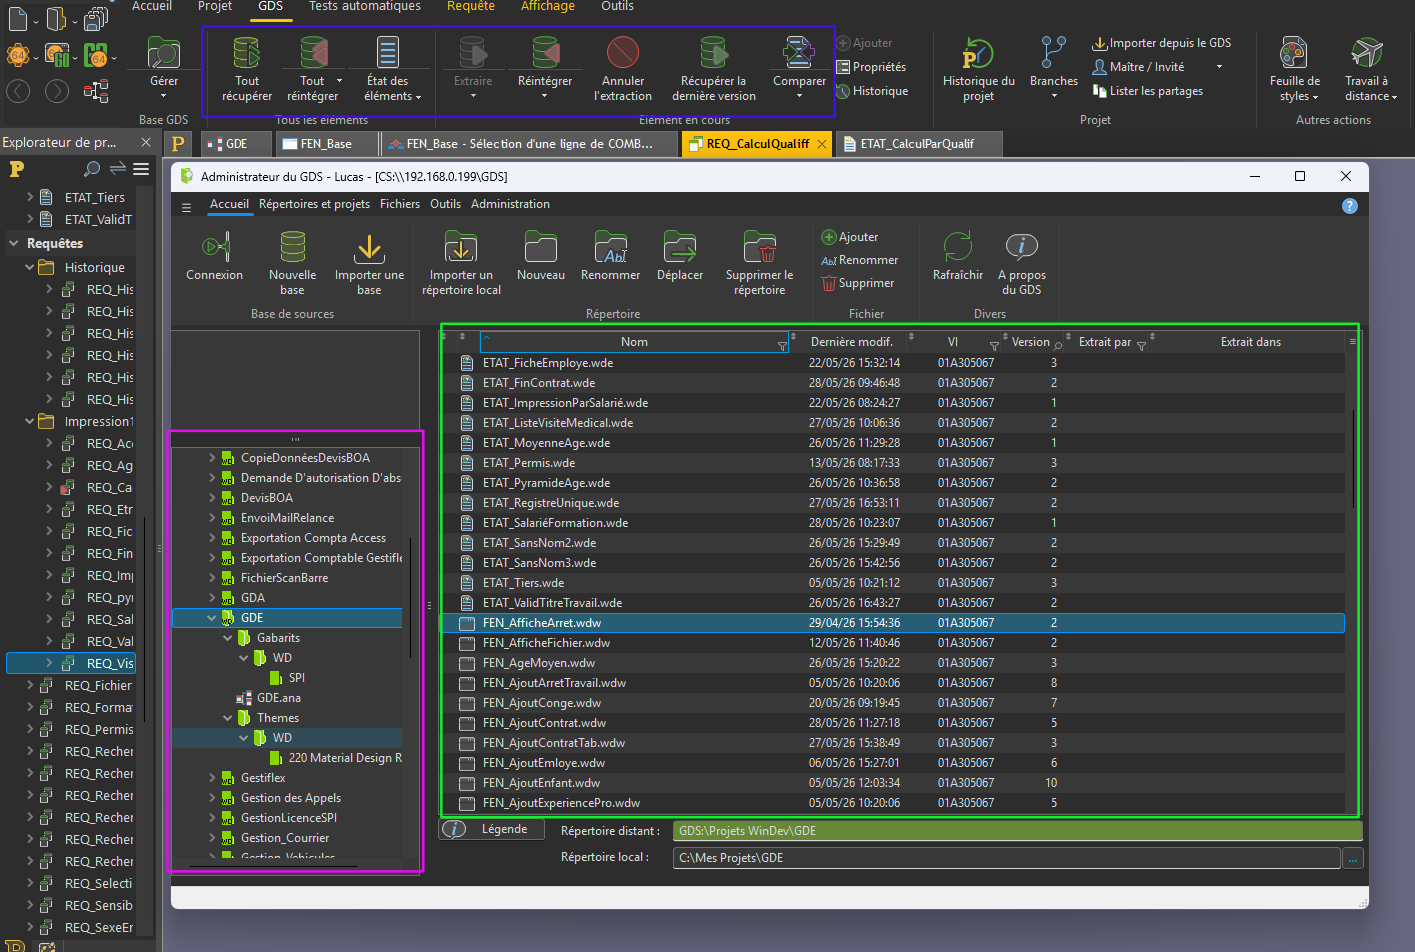
Task: Click Ajouter fichier in GDS administrator
Action: pos(850,237)
